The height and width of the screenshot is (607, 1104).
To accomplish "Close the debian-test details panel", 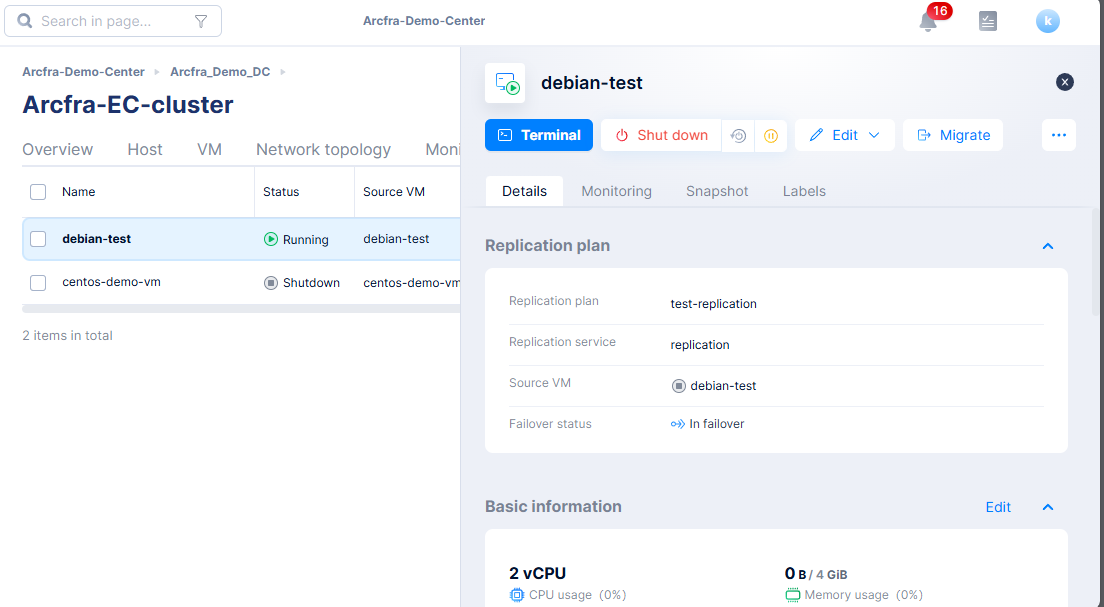I will point(1065,82).
